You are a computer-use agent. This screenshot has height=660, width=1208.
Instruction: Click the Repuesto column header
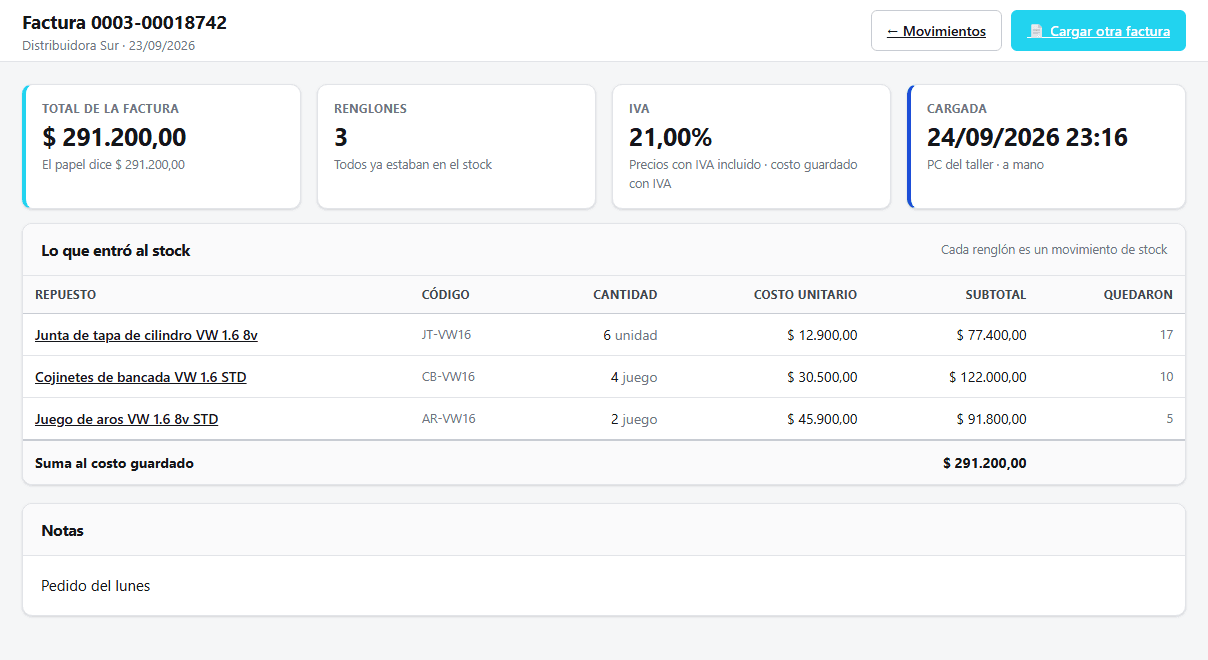(x=66, y=295)
